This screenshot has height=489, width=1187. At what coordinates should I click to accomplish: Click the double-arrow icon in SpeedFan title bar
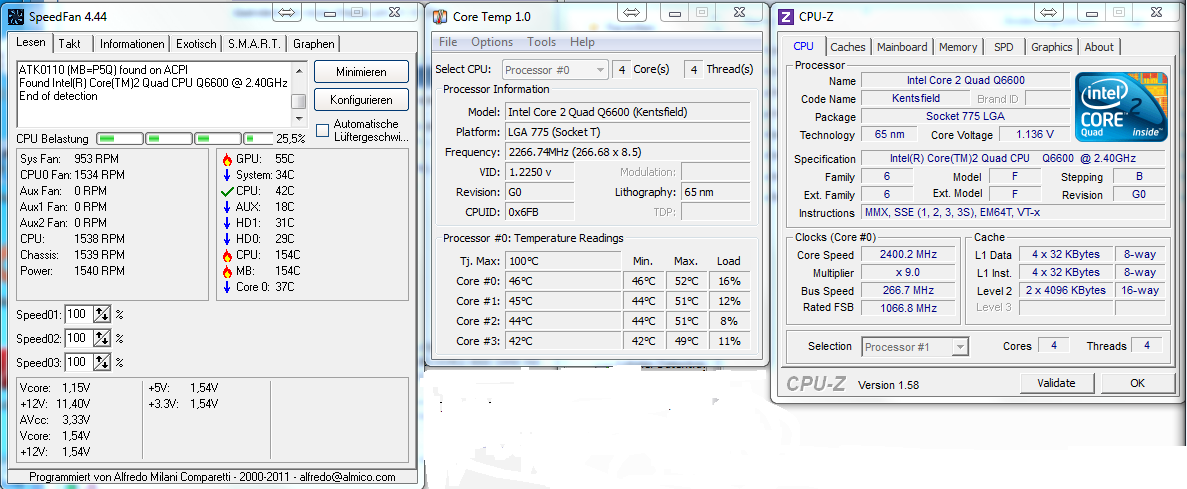tap(286, 12)
